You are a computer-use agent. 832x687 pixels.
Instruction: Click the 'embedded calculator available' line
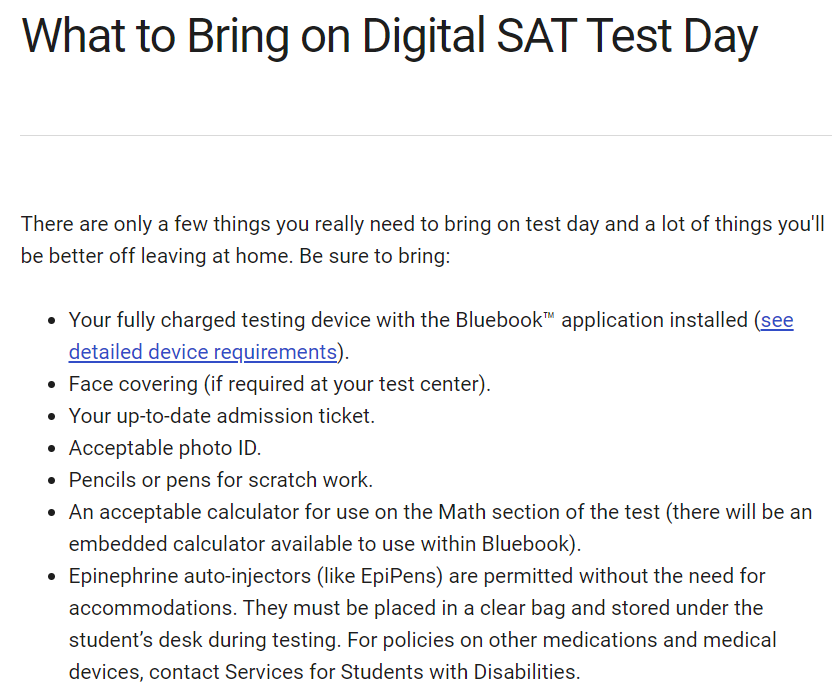(x=325, y=544)
